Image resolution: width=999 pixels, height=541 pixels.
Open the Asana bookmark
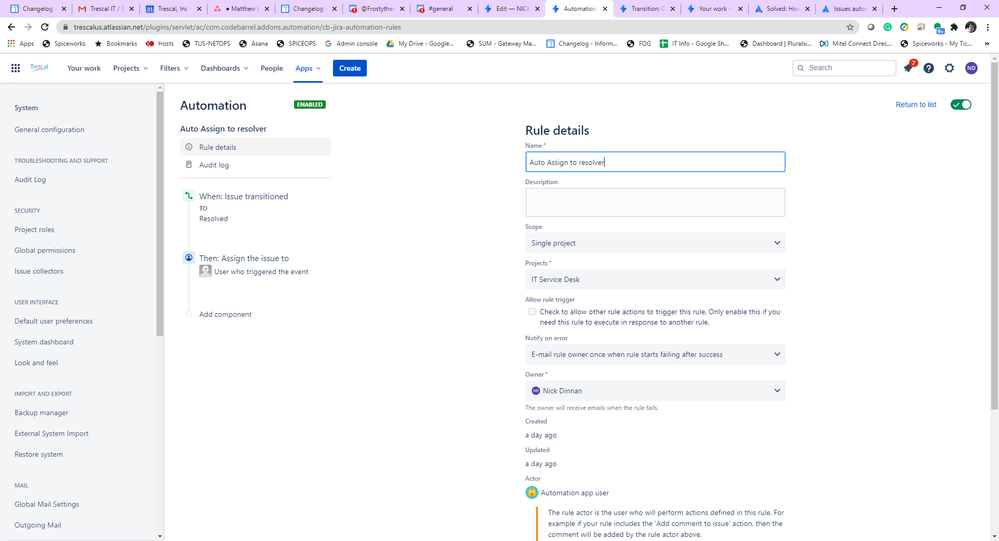point(254,44)
